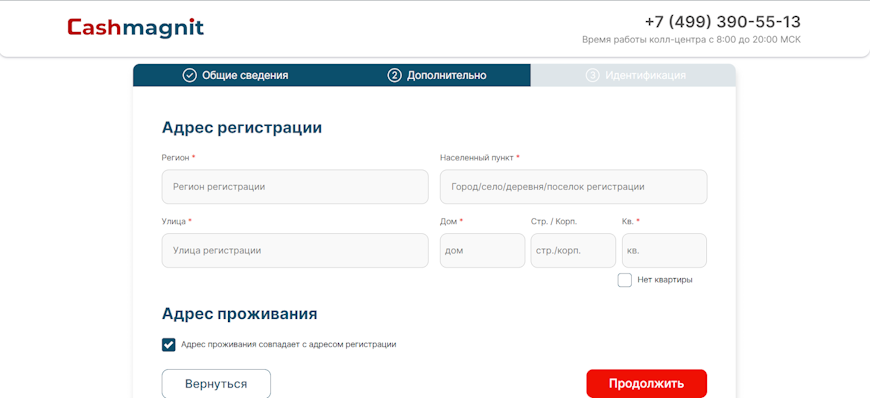Select the checkmark icon beside Общие сведения

pos(190,75)
